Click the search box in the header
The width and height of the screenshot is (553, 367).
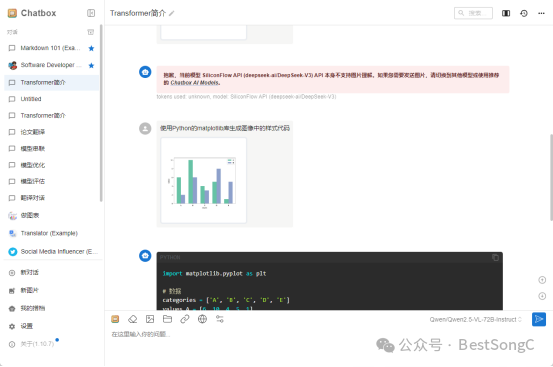pyautogui.click(x=473, y=13)
